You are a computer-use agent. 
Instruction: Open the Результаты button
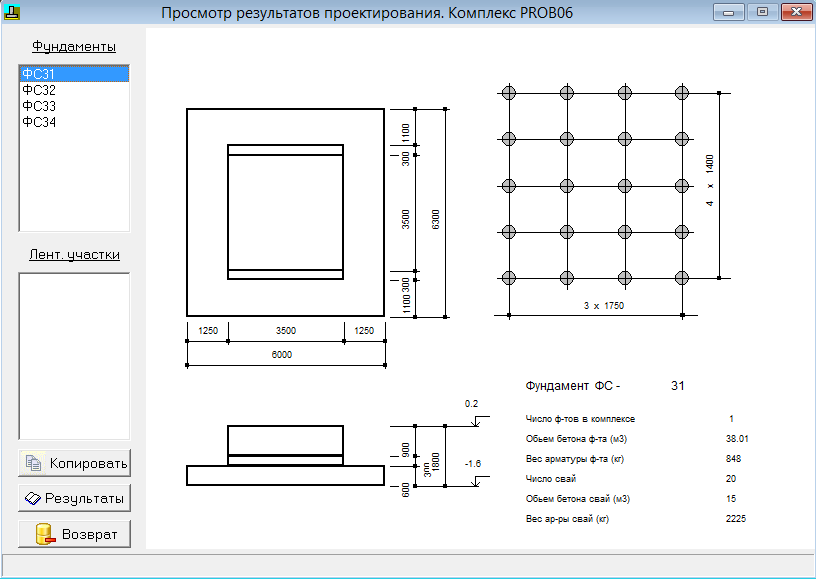click(x=74, y=498)
